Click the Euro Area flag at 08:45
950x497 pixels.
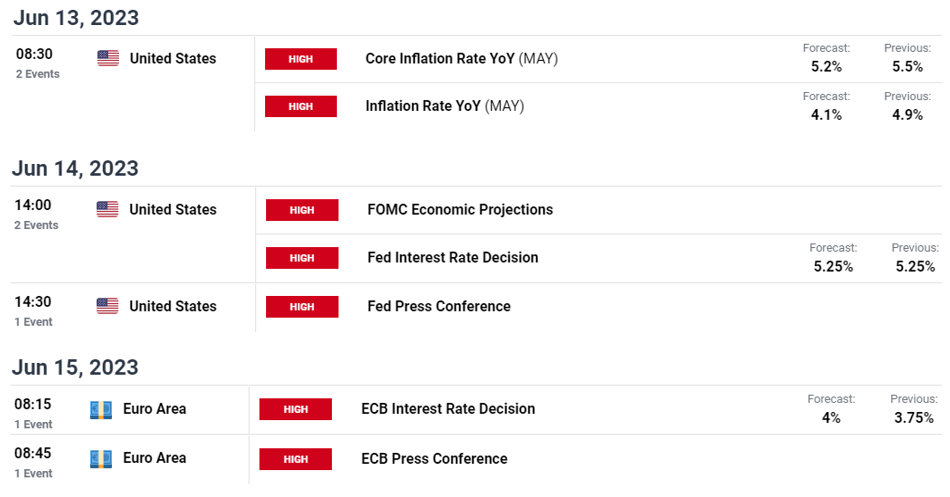pos(101,459)
